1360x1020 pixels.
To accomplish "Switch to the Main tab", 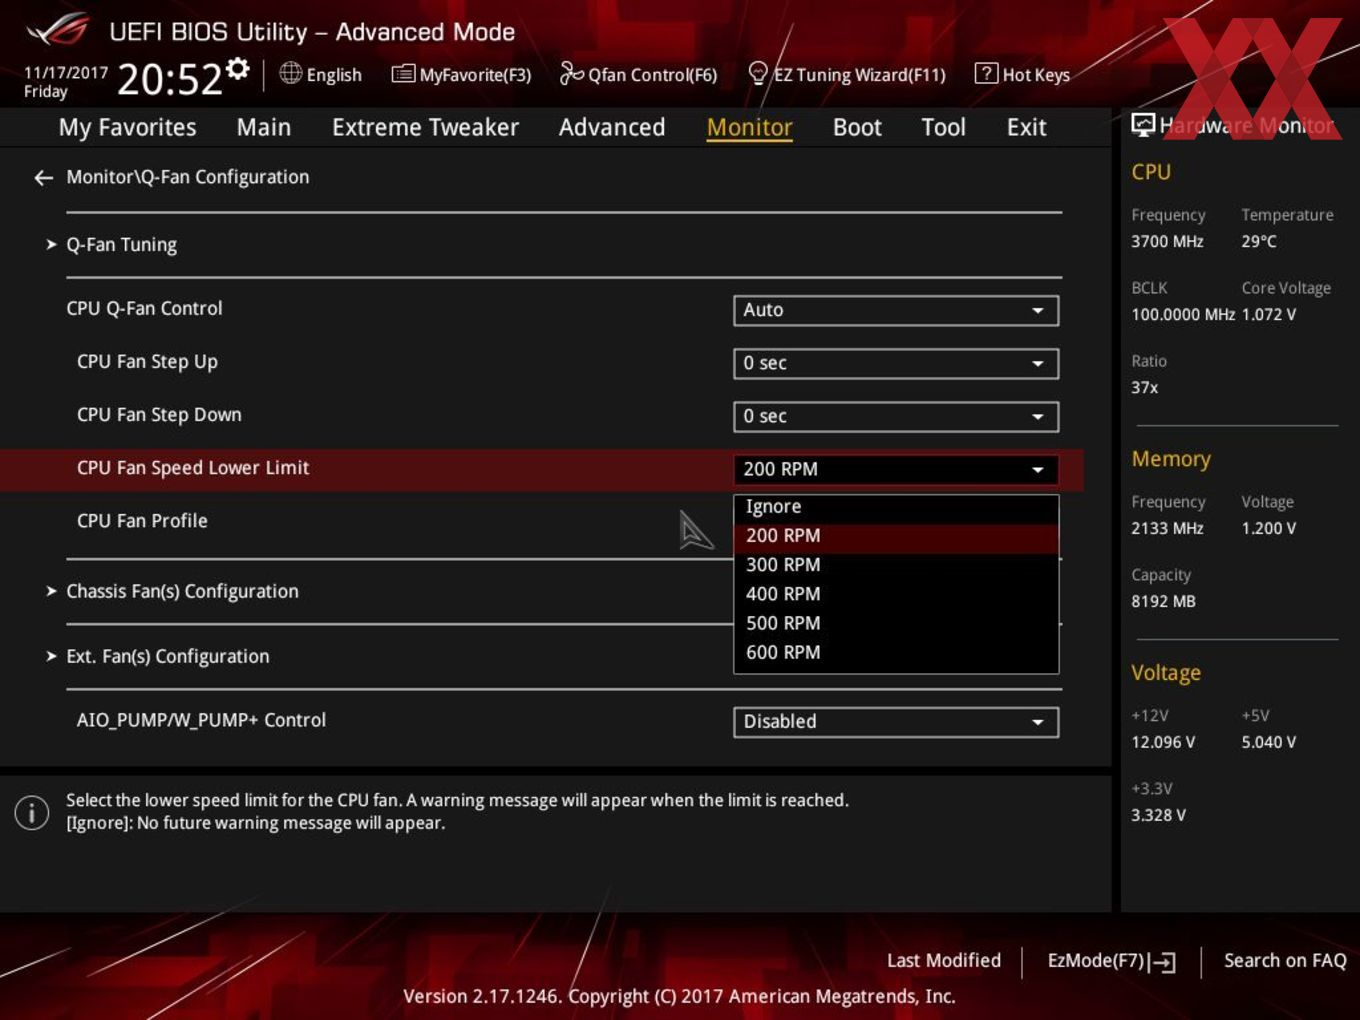I will pos(264,127).
